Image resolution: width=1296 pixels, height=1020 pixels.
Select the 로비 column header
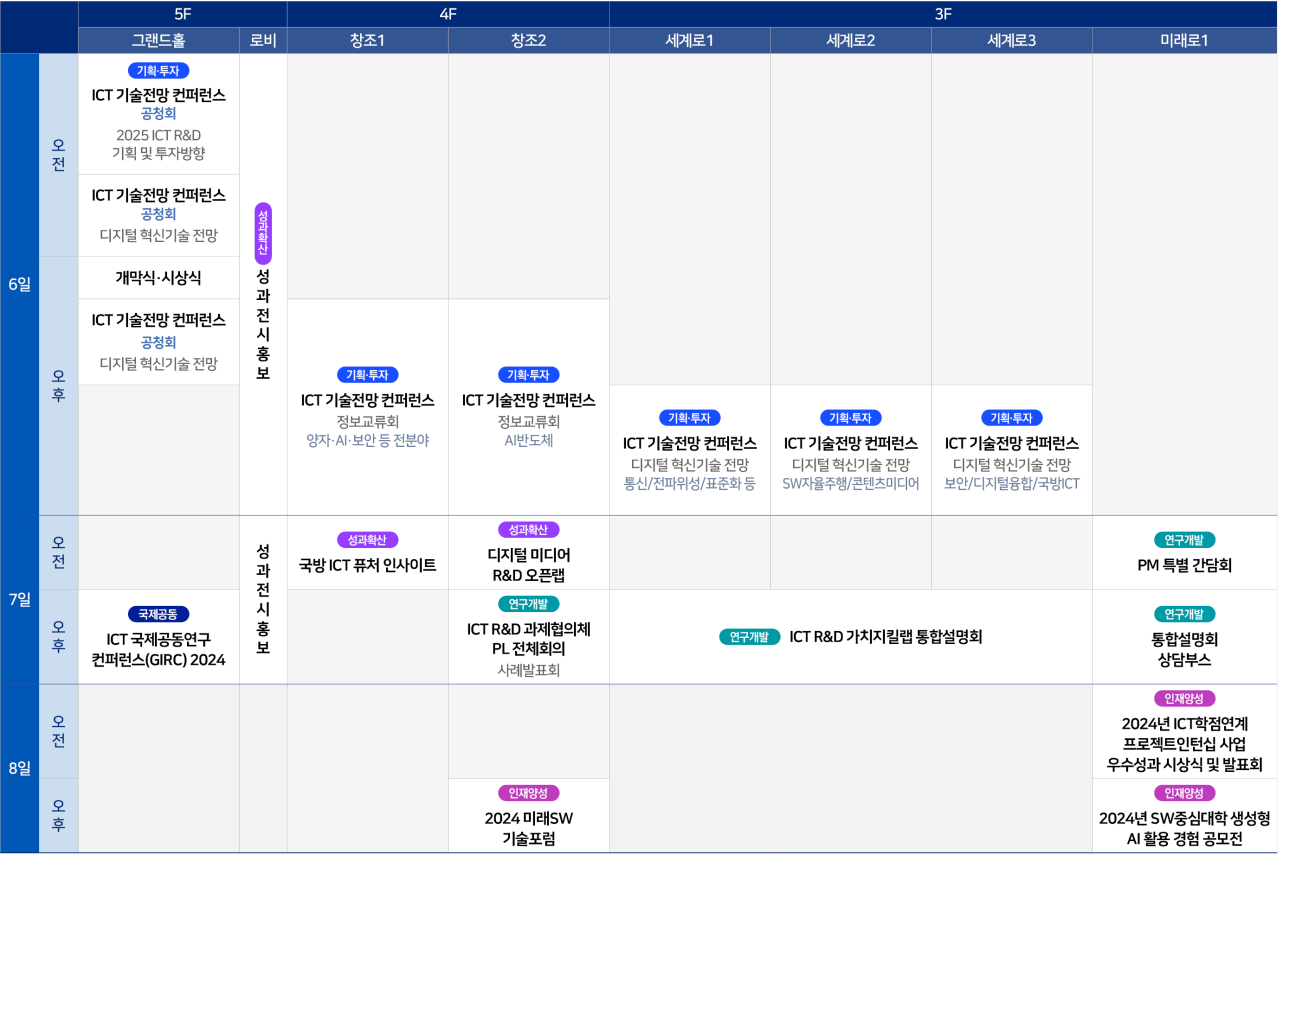(x=263, y=40)
